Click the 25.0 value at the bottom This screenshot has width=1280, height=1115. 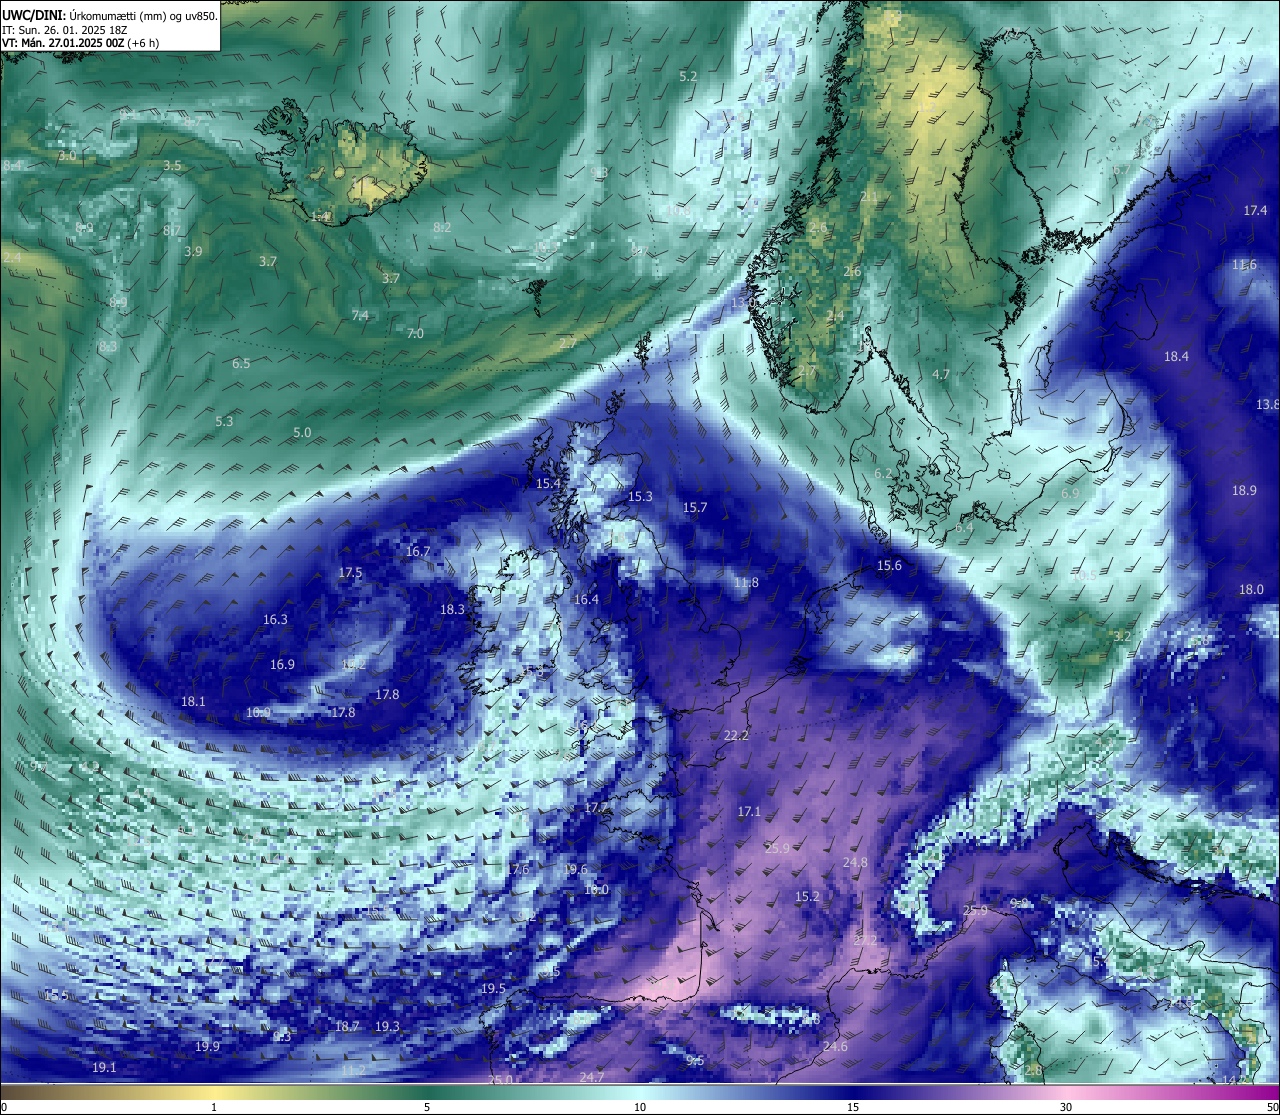point(500,1080)
